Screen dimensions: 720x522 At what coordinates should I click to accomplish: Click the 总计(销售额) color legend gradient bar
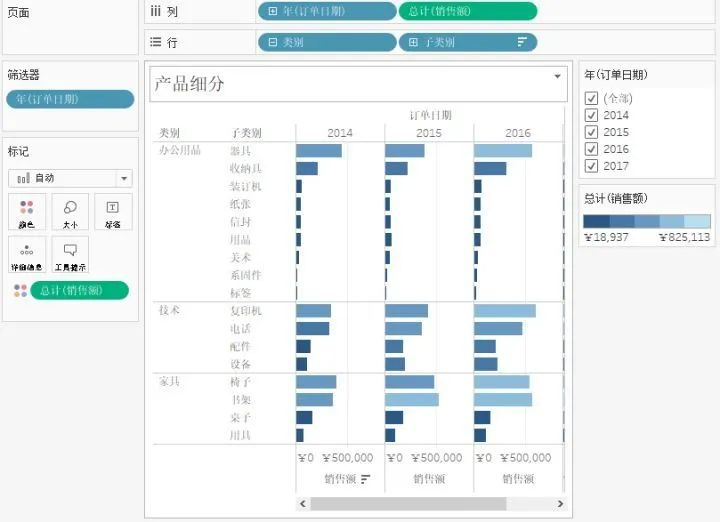(647, 221)
